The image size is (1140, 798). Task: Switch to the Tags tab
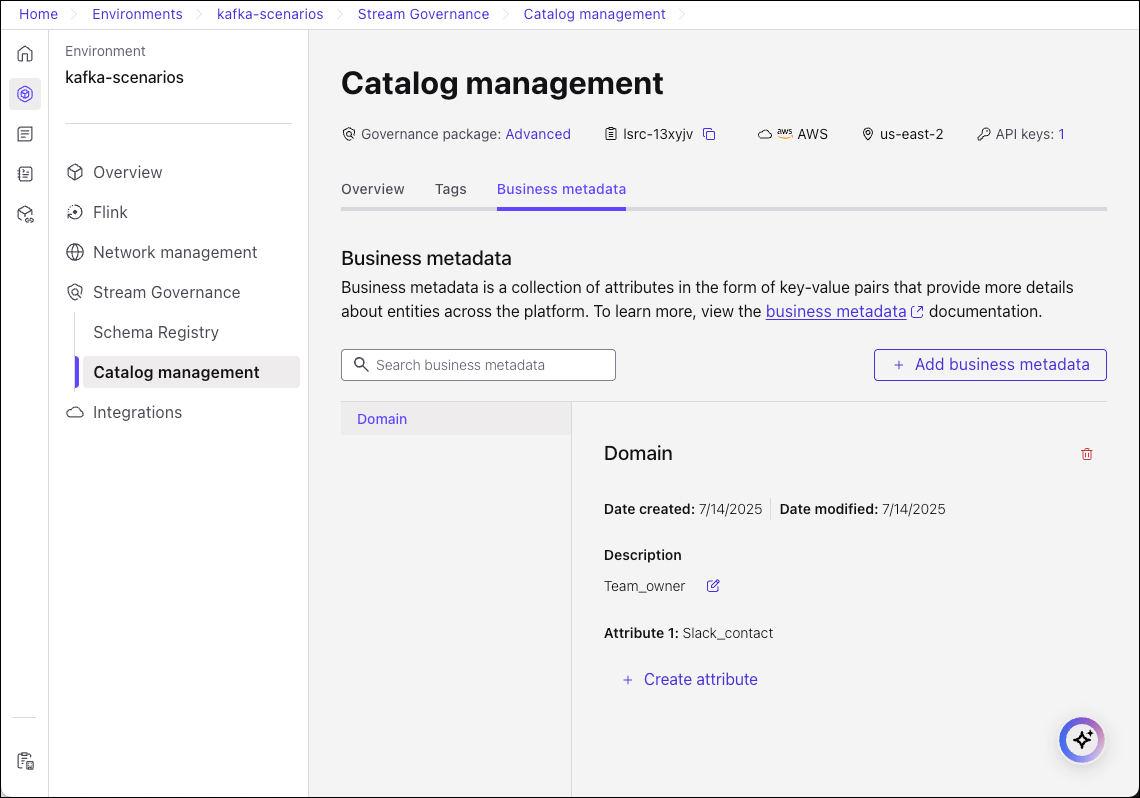point(450,189)
